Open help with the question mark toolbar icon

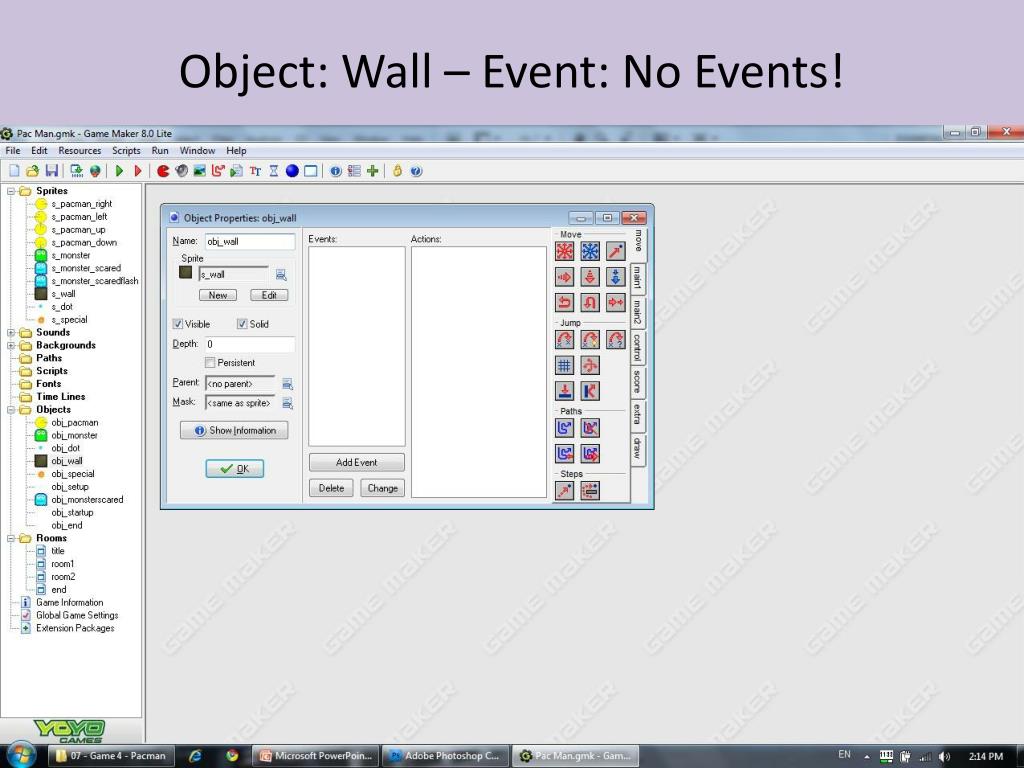point(417,171)
